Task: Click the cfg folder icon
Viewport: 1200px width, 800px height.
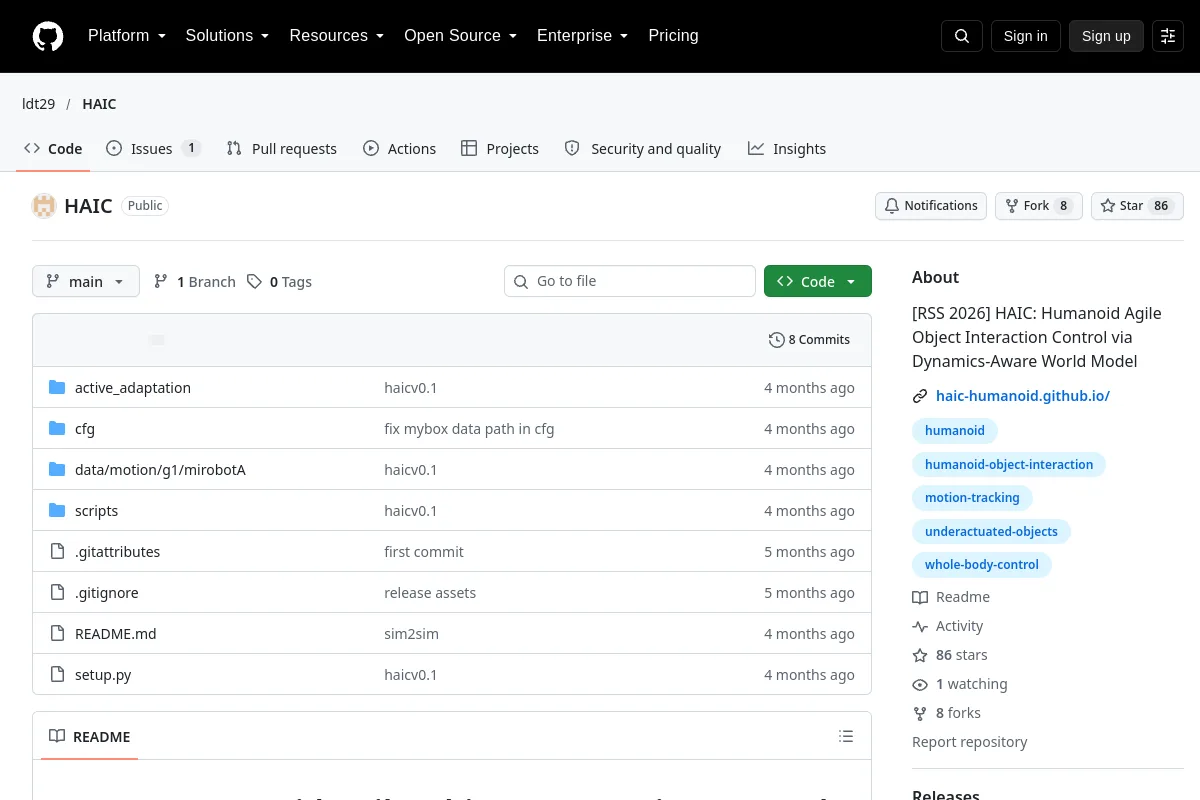Action: [57, 429]
